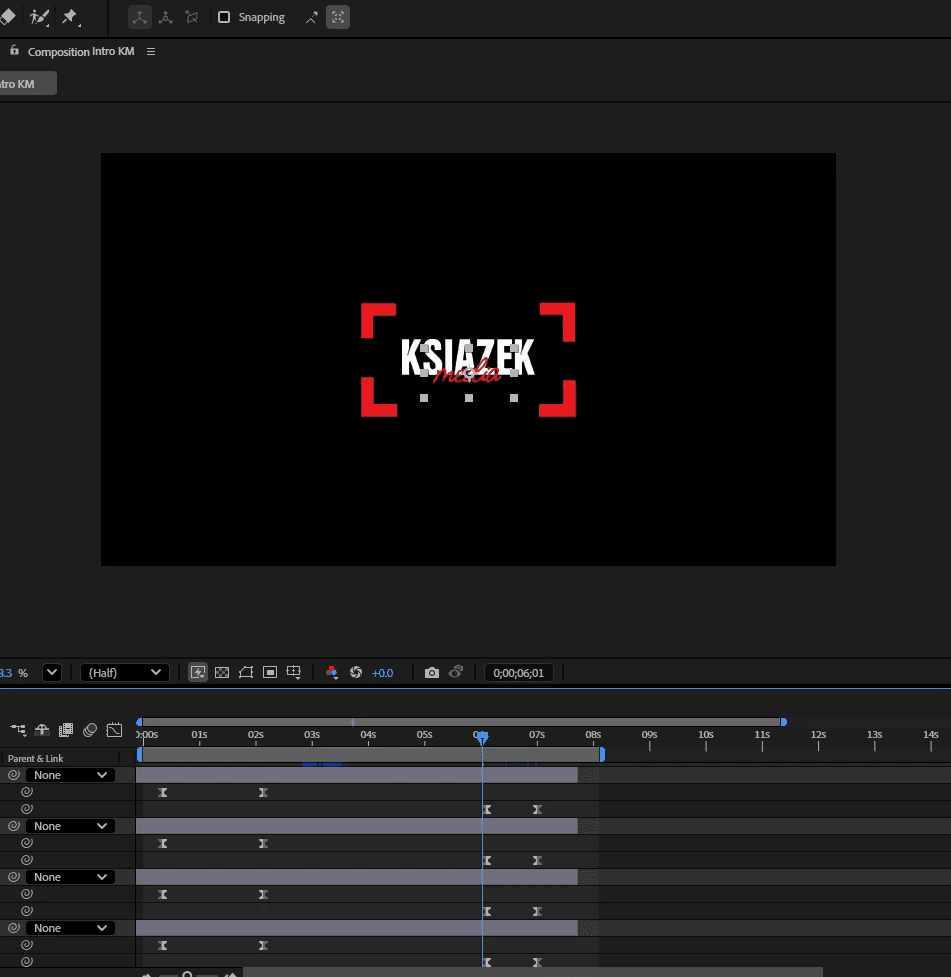This screenshot has height=977, width=951.
Task: Click the time navigator start handle
Action: 139,722
